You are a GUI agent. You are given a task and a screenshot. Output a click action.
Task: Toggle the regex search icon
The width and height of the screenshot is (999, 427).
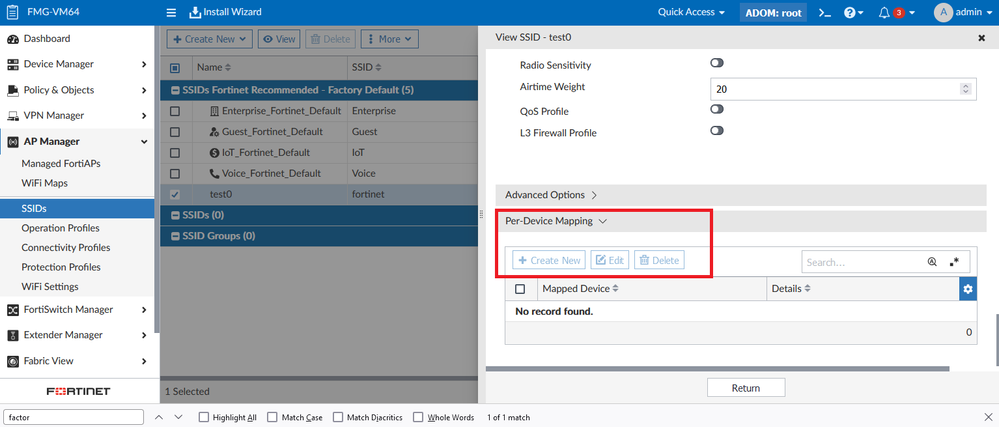[954, 262]
